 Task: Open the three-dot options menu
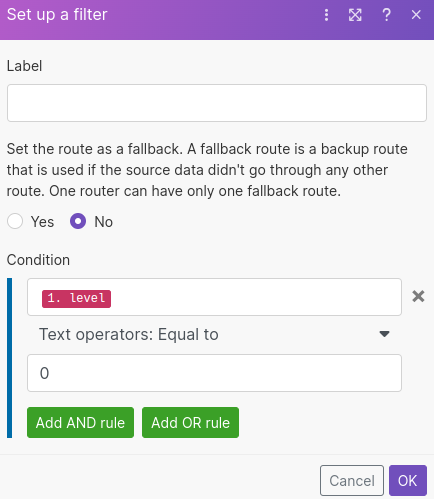tap(326, 15)
